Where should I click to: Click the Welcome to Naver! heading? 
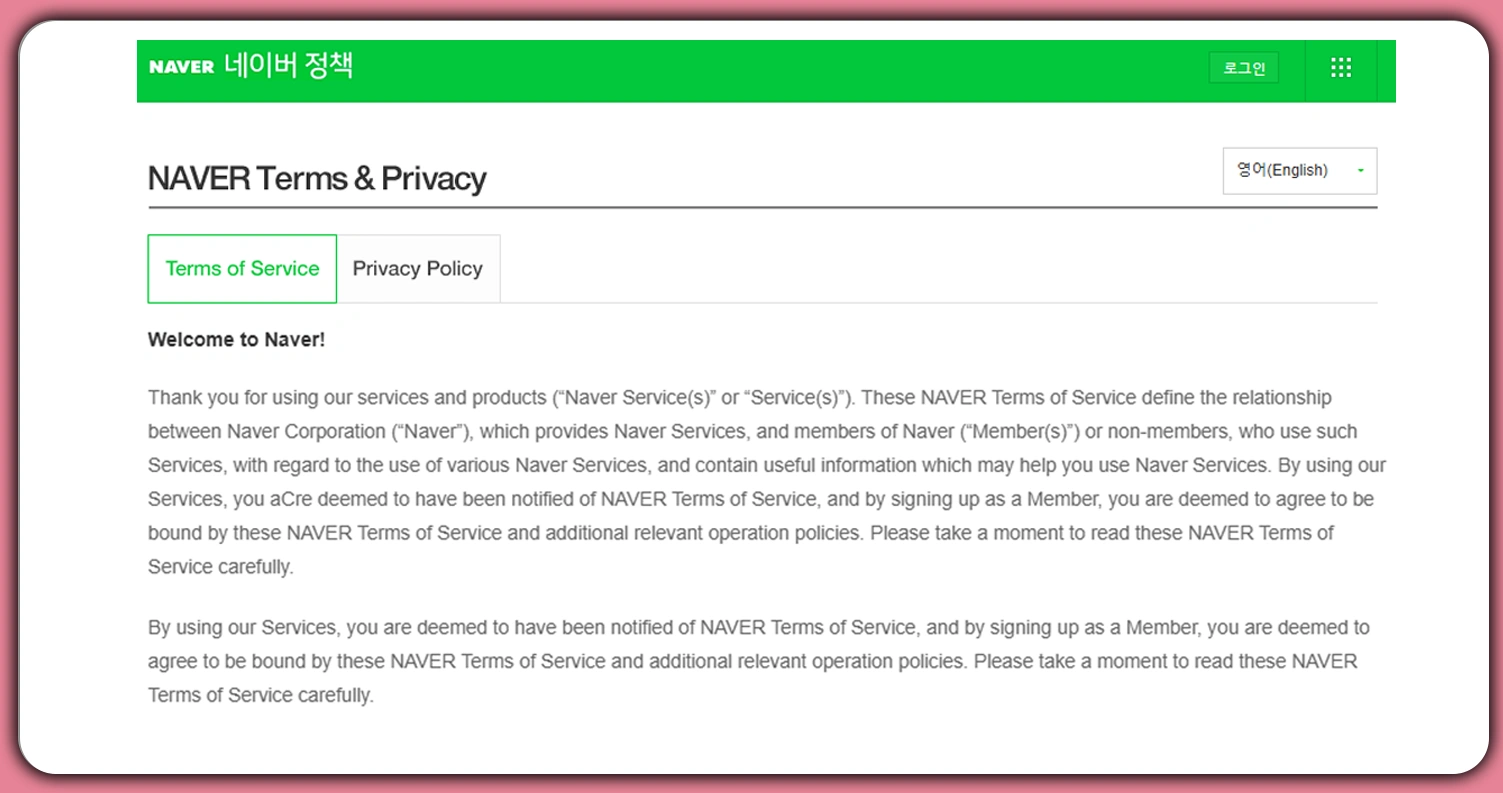pyautogui.click(x=236, y=340)
